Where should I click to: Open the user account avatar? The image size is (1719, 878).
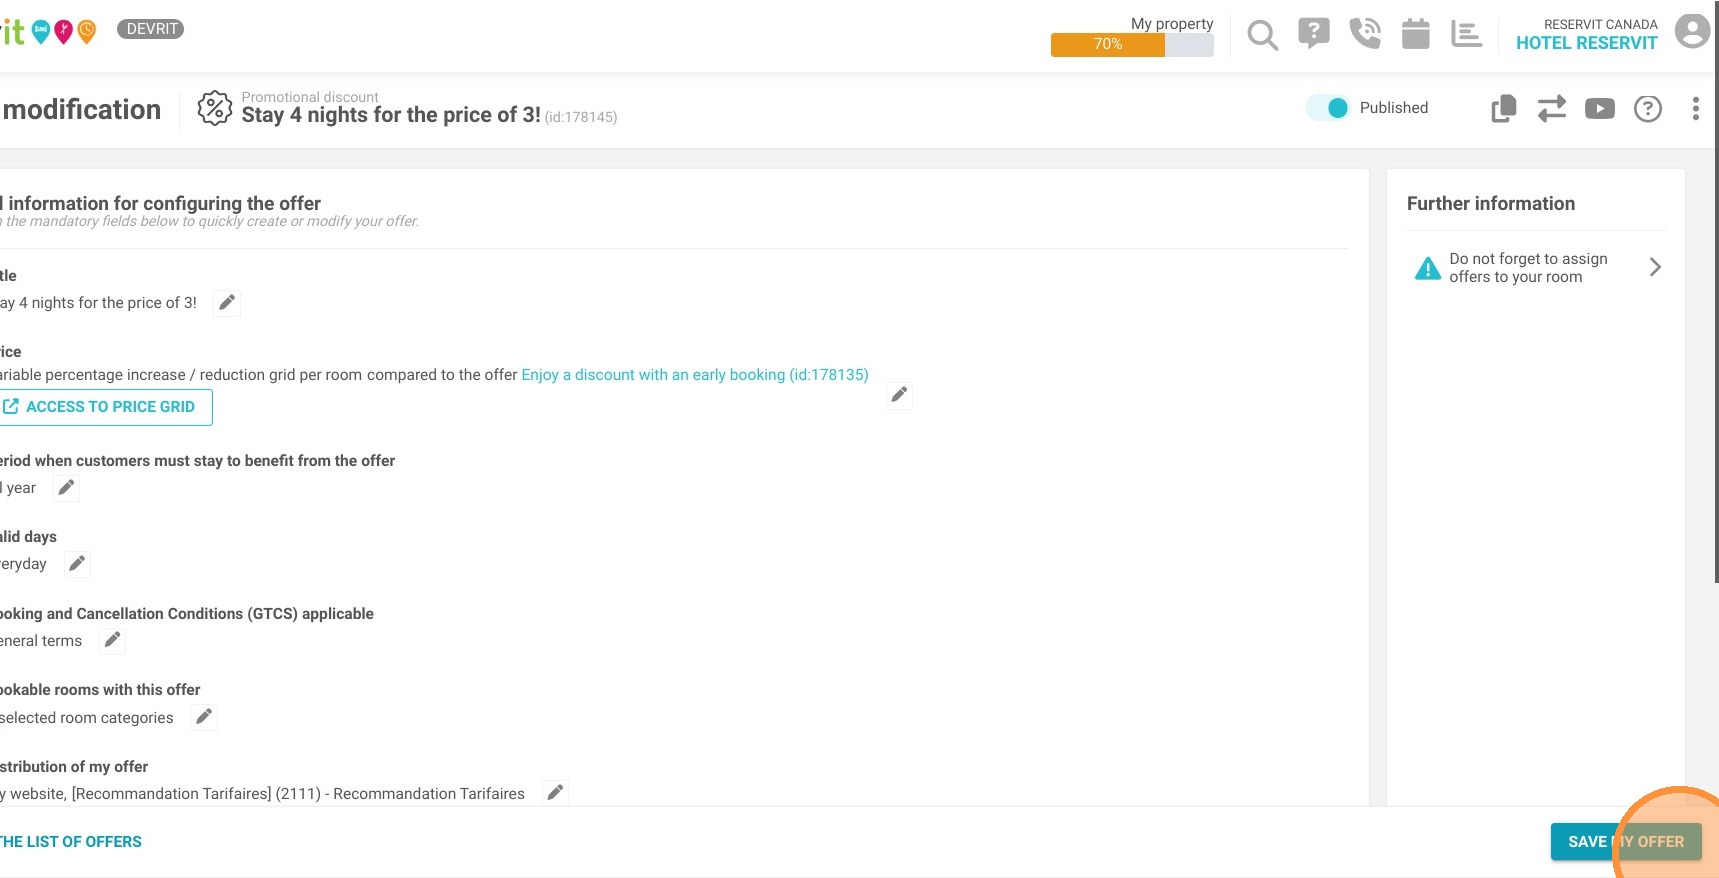1692,31
